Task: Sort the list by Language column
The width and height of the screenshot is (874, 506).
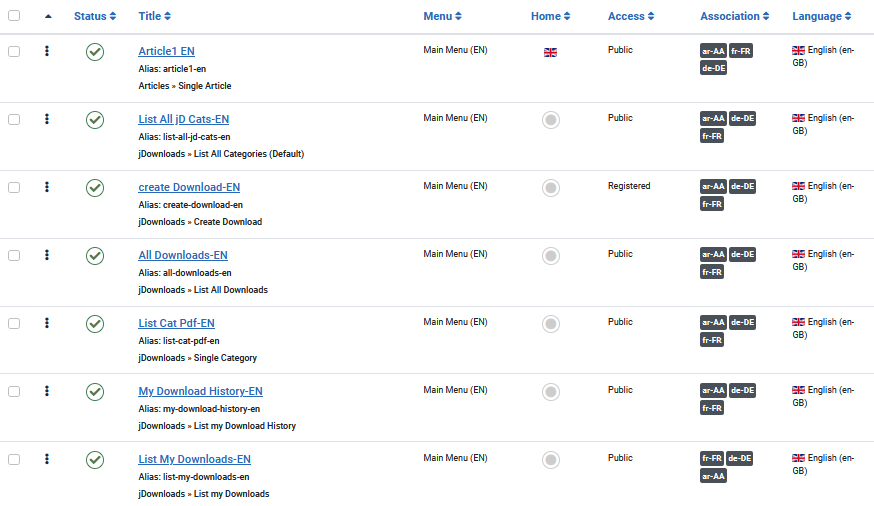Action: coord(822,16)
